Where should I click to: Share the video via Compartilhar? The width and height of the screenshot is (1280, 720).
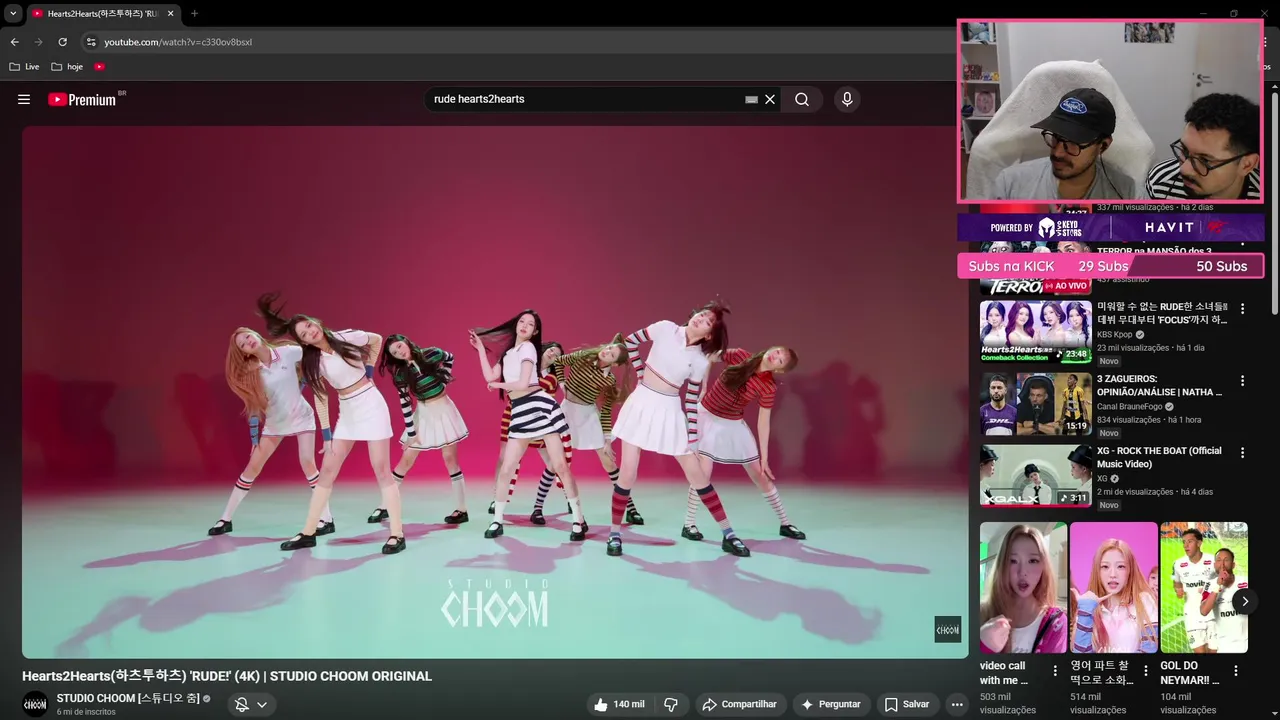point(739,704)
